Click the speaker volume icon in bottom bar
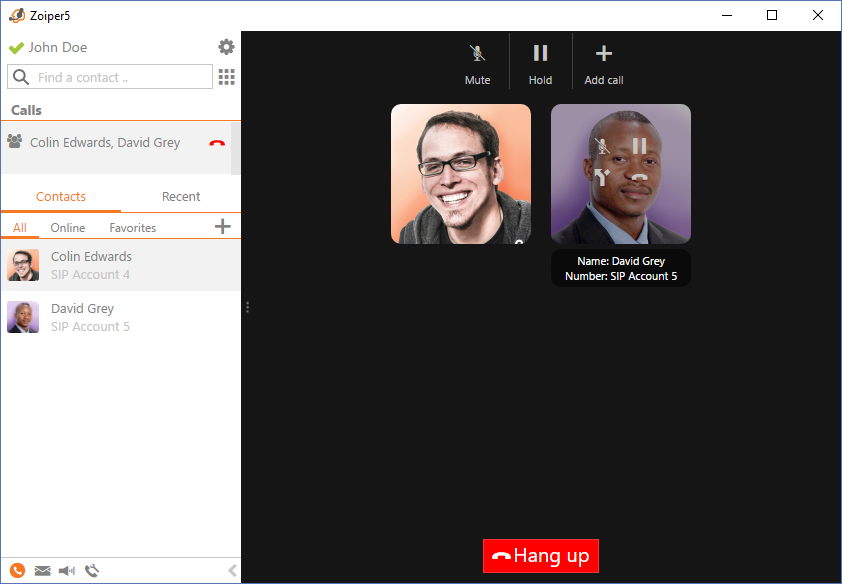 tap(67, 571)
